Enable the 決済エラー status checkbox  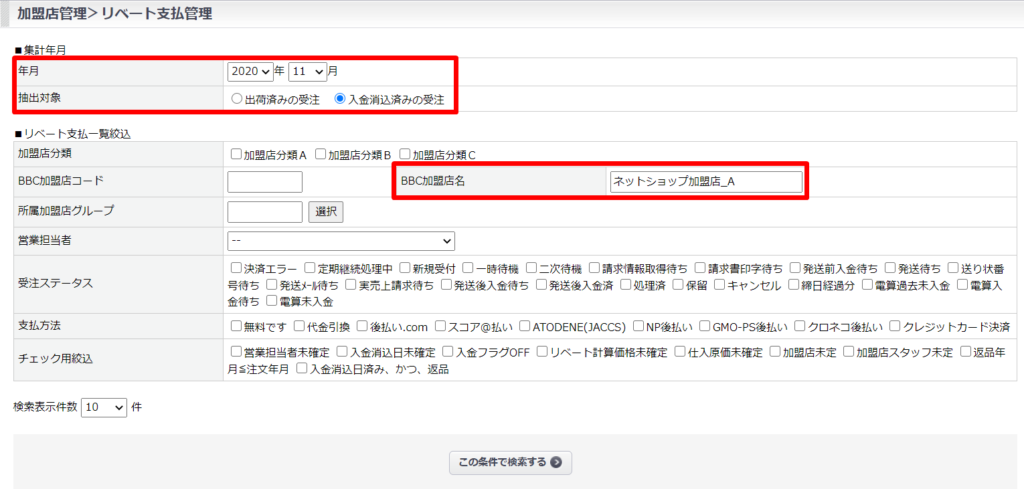pos(236,268)
